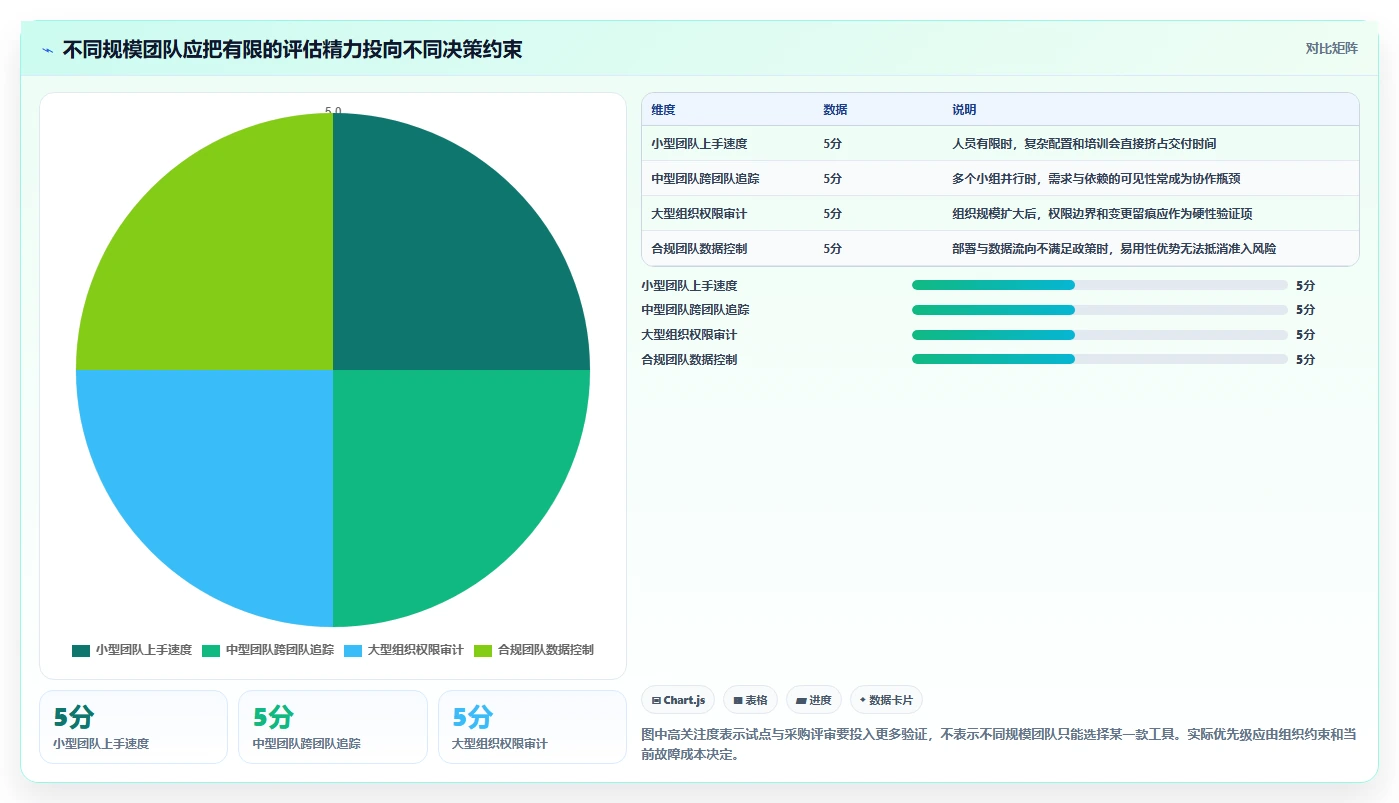Click the 进度 tag chip
This screenshot has height=803, width=1399.
click(x=814, y=700)
